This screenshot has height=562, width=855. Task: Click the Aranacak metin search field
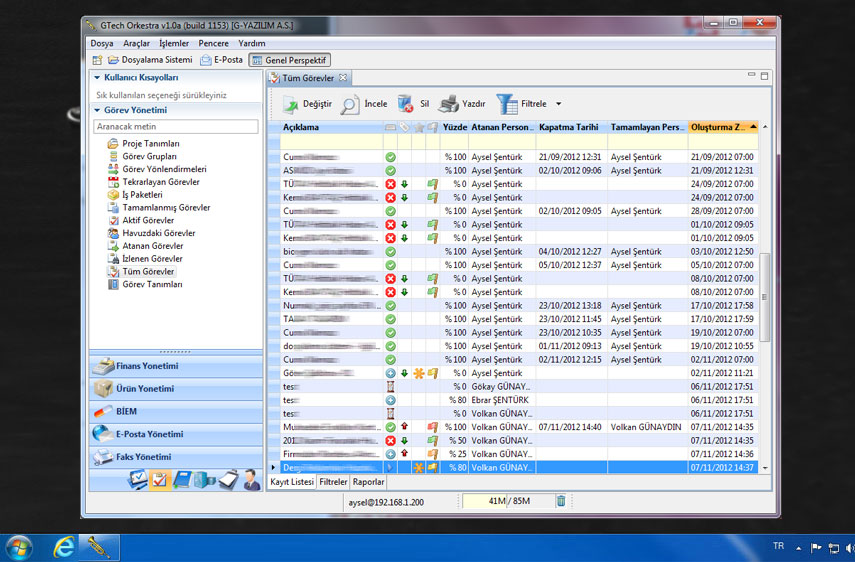[x=175, y=127]
